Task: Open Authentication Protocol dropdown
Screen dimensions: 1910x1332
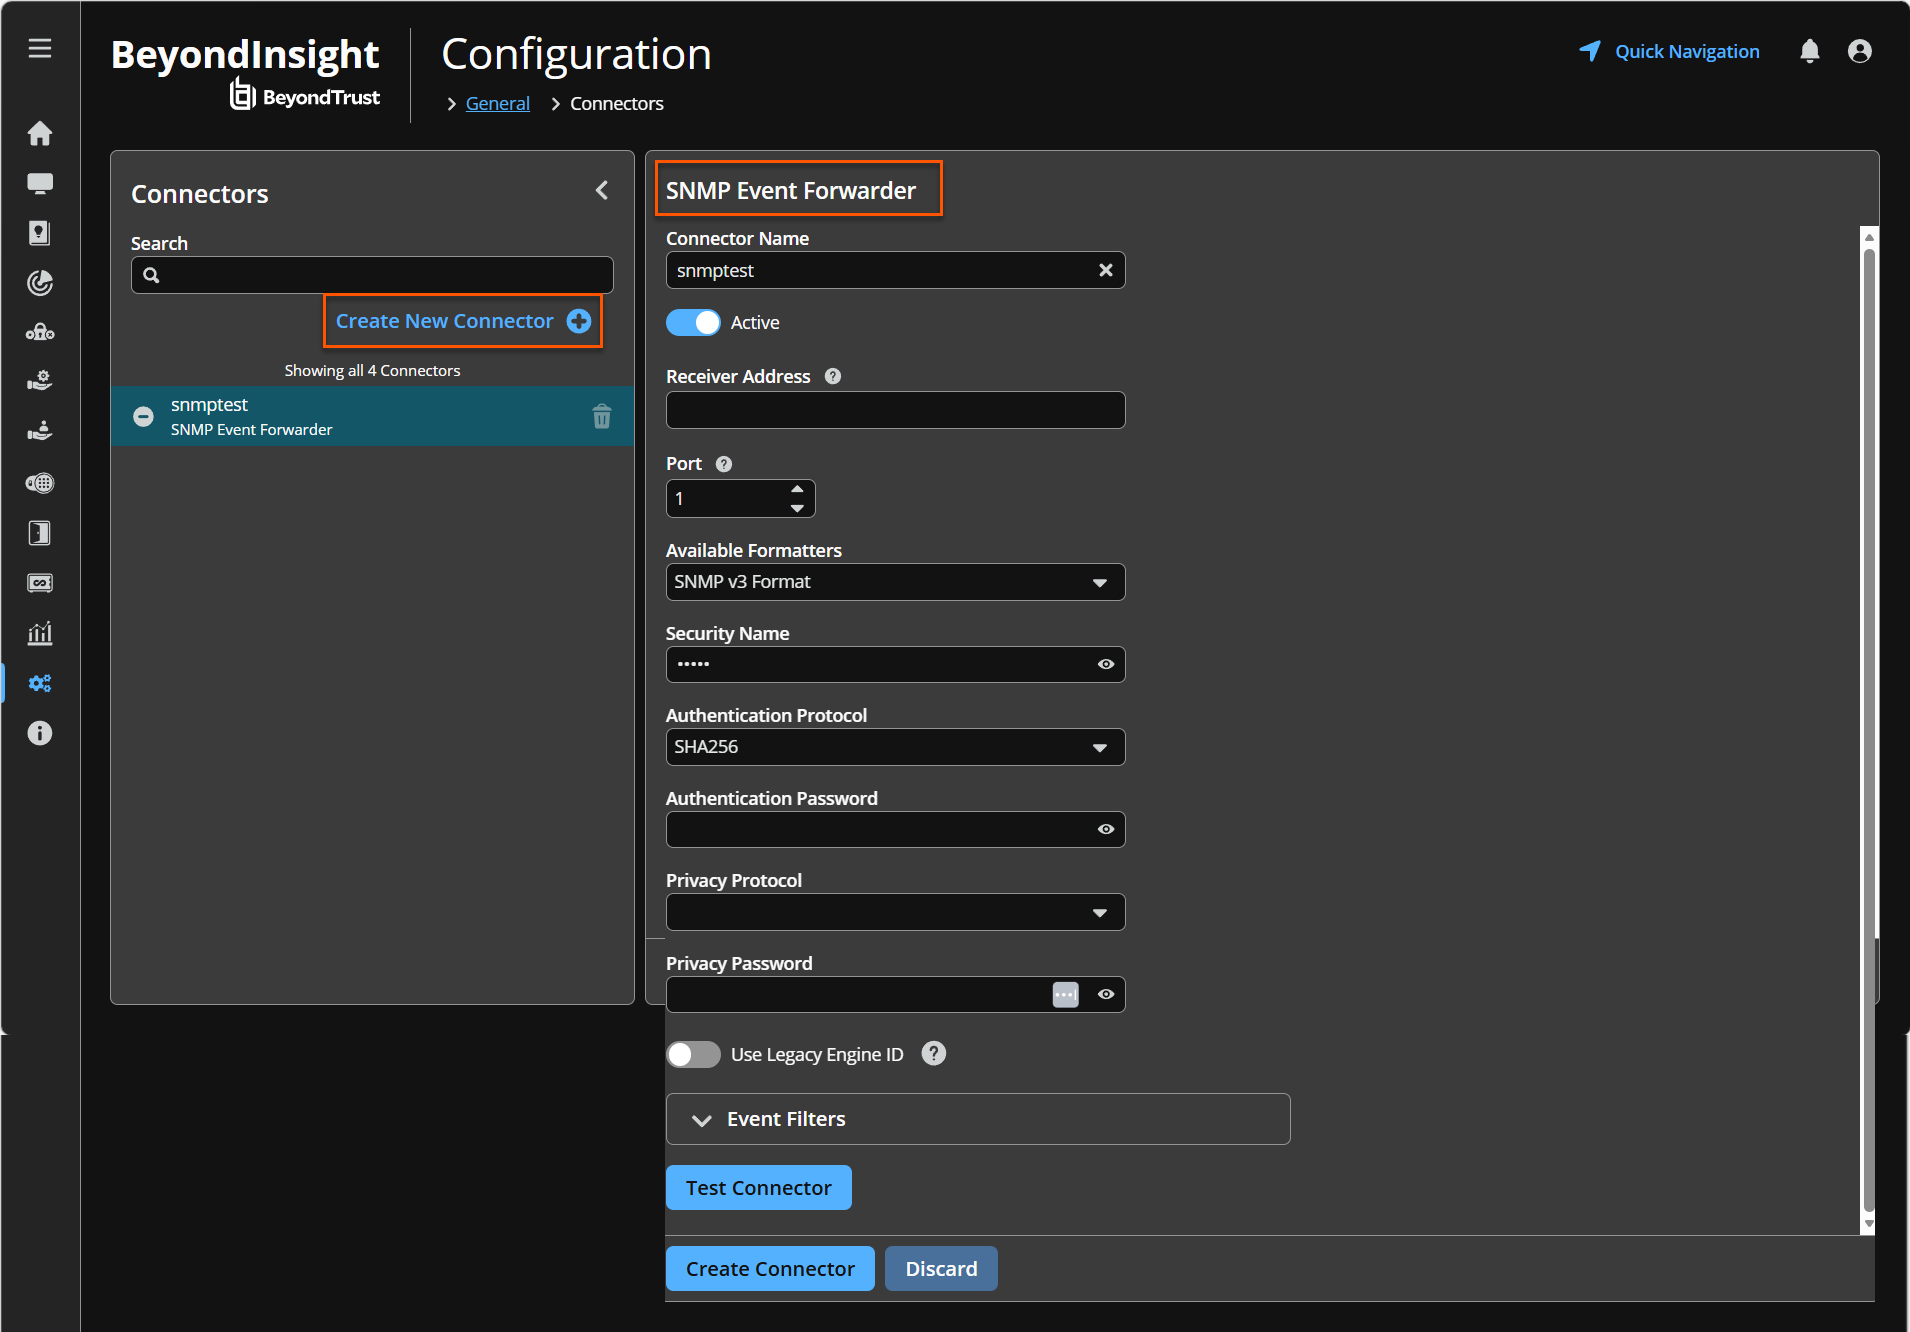Action: point(895,747)
